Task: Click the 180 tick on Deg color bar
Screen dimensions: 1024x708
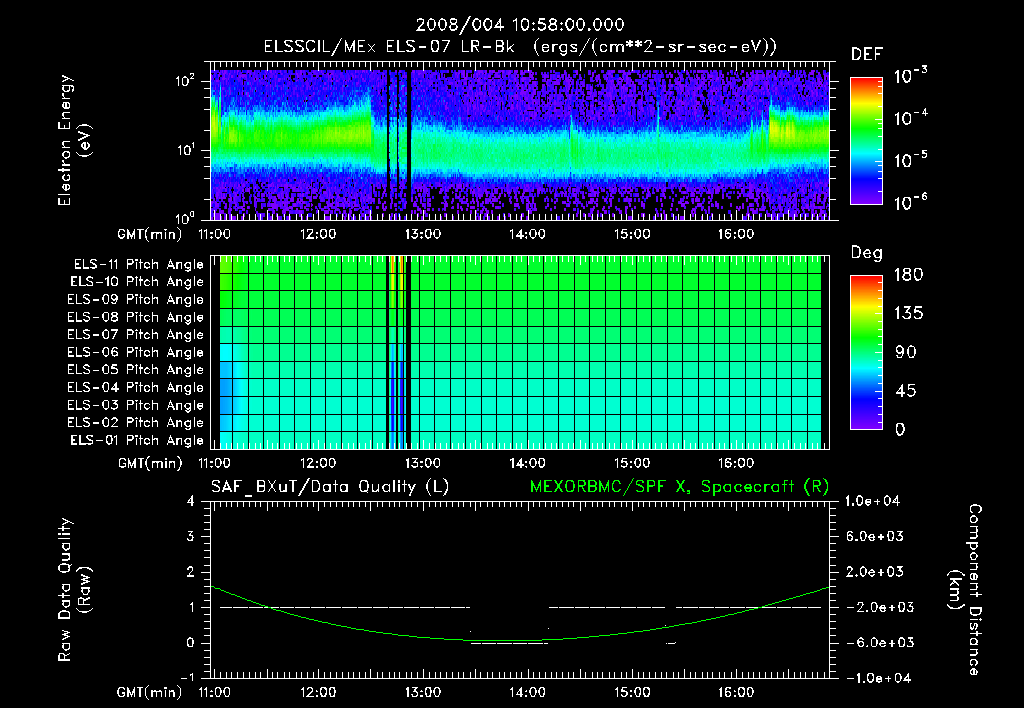Action: pos(908,275)
